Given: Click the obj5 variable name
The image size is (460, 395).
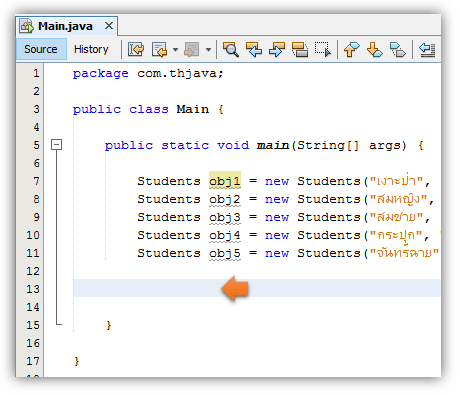Looking at the screenshot, I should (x=225, y=253).
